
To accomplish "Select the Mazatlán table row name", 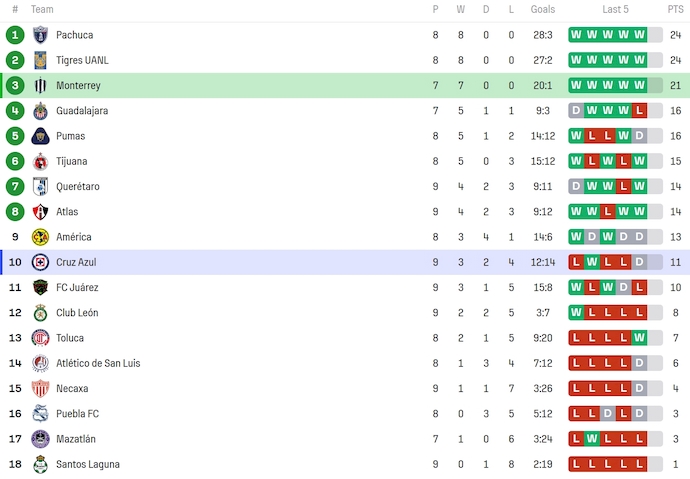I will (x=75, y=439).
